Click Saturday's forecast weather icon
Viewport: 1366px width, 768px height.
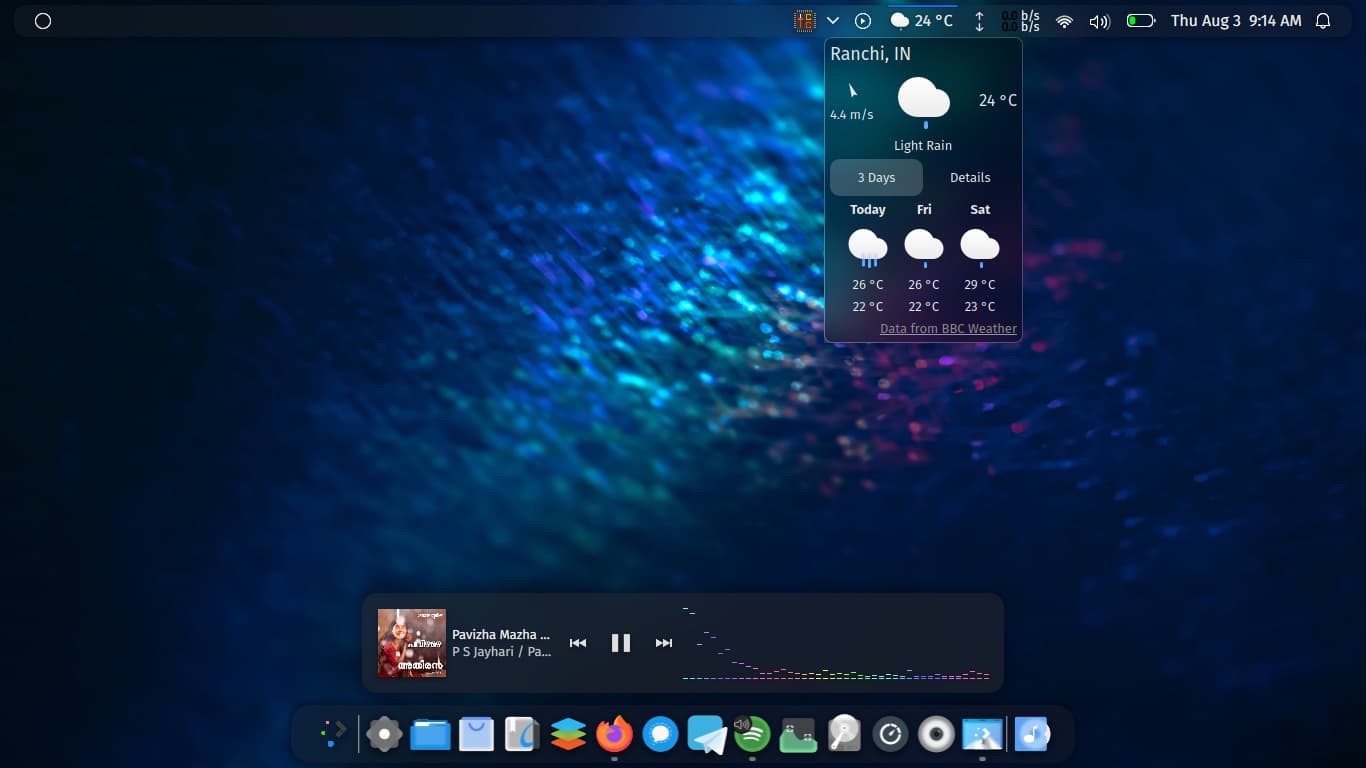click(x=979, y=246)
